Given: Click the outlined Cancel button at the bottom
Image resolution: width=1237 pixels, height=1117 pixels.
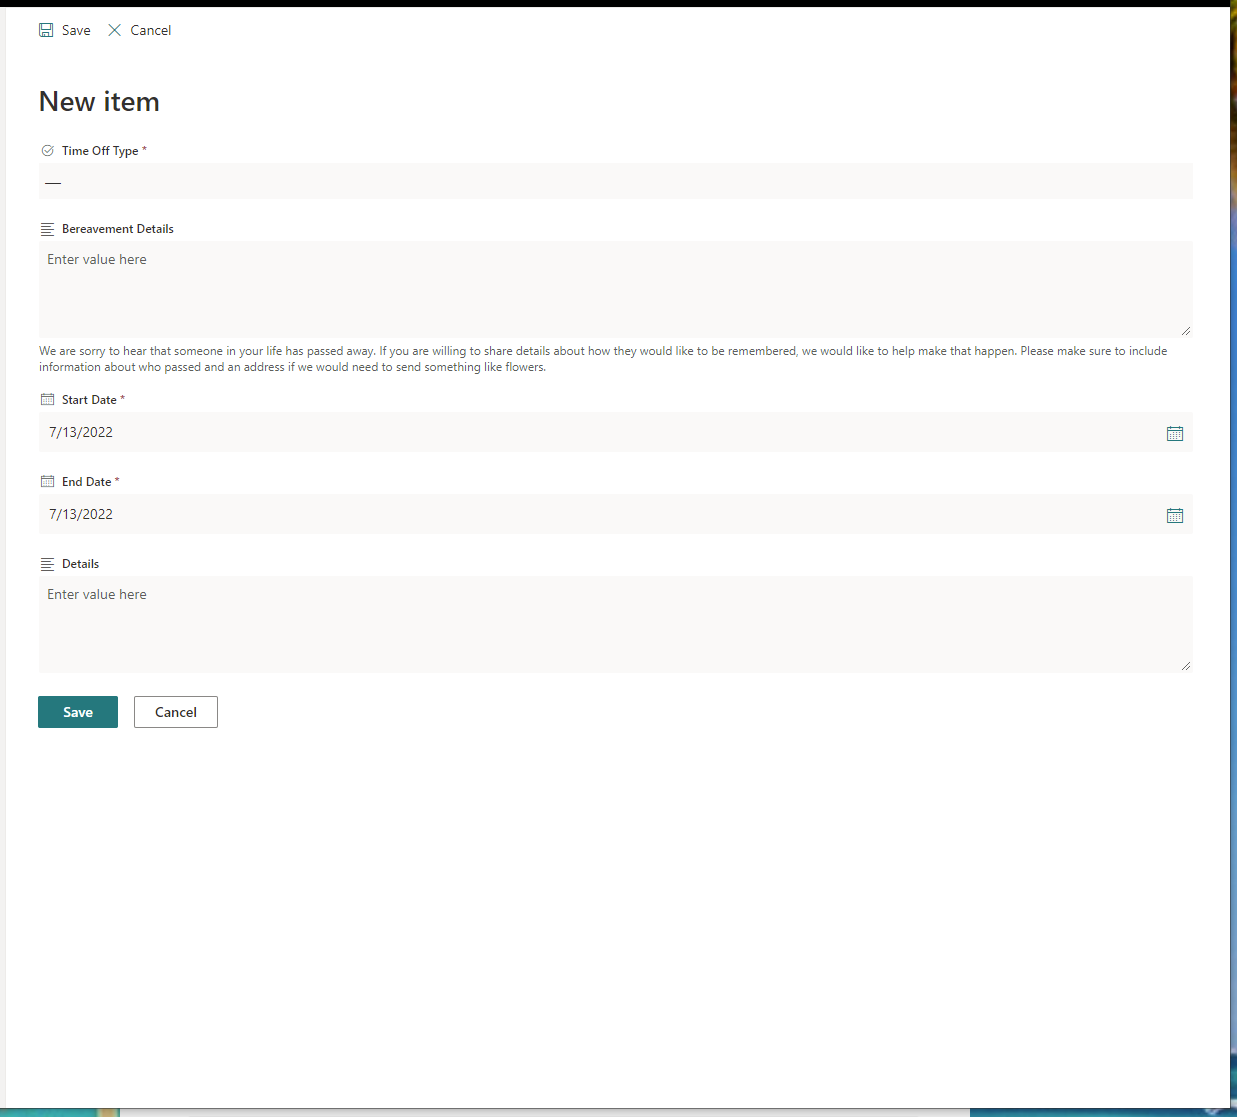Looking at the screenshot, I should 176,712.
